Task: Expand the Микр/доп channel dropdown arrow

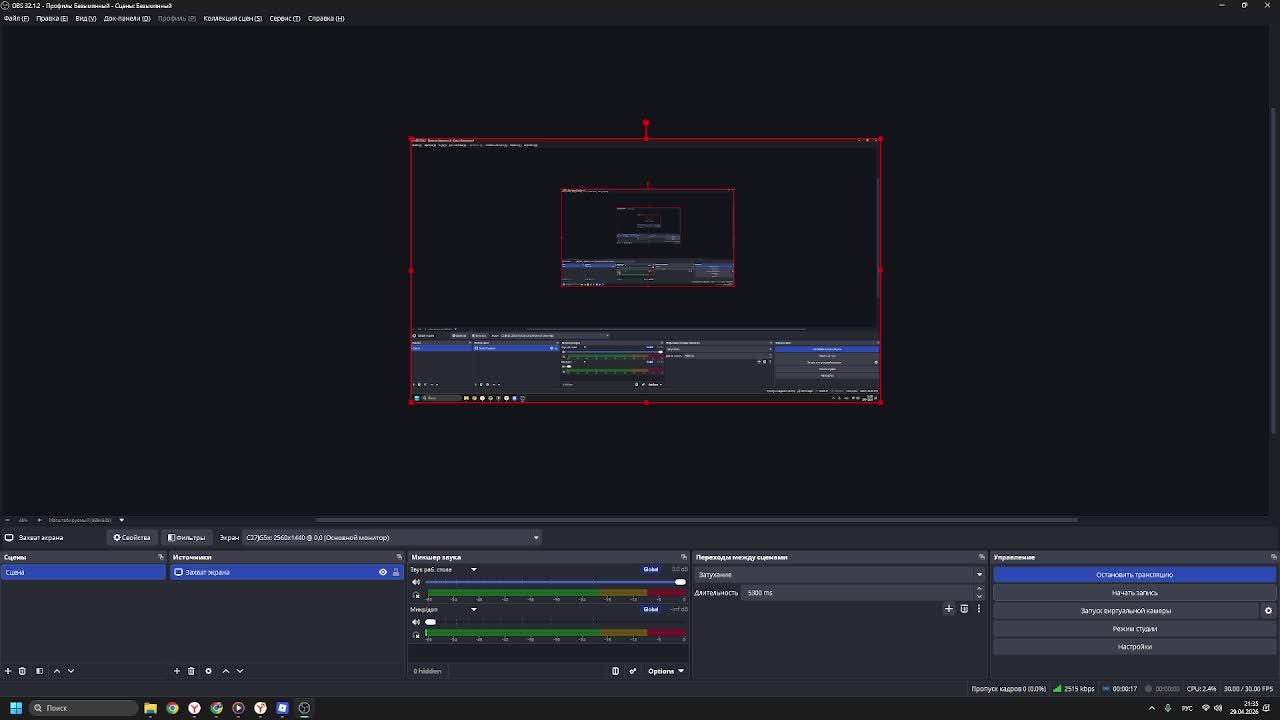Action: (x=474, y=610)
